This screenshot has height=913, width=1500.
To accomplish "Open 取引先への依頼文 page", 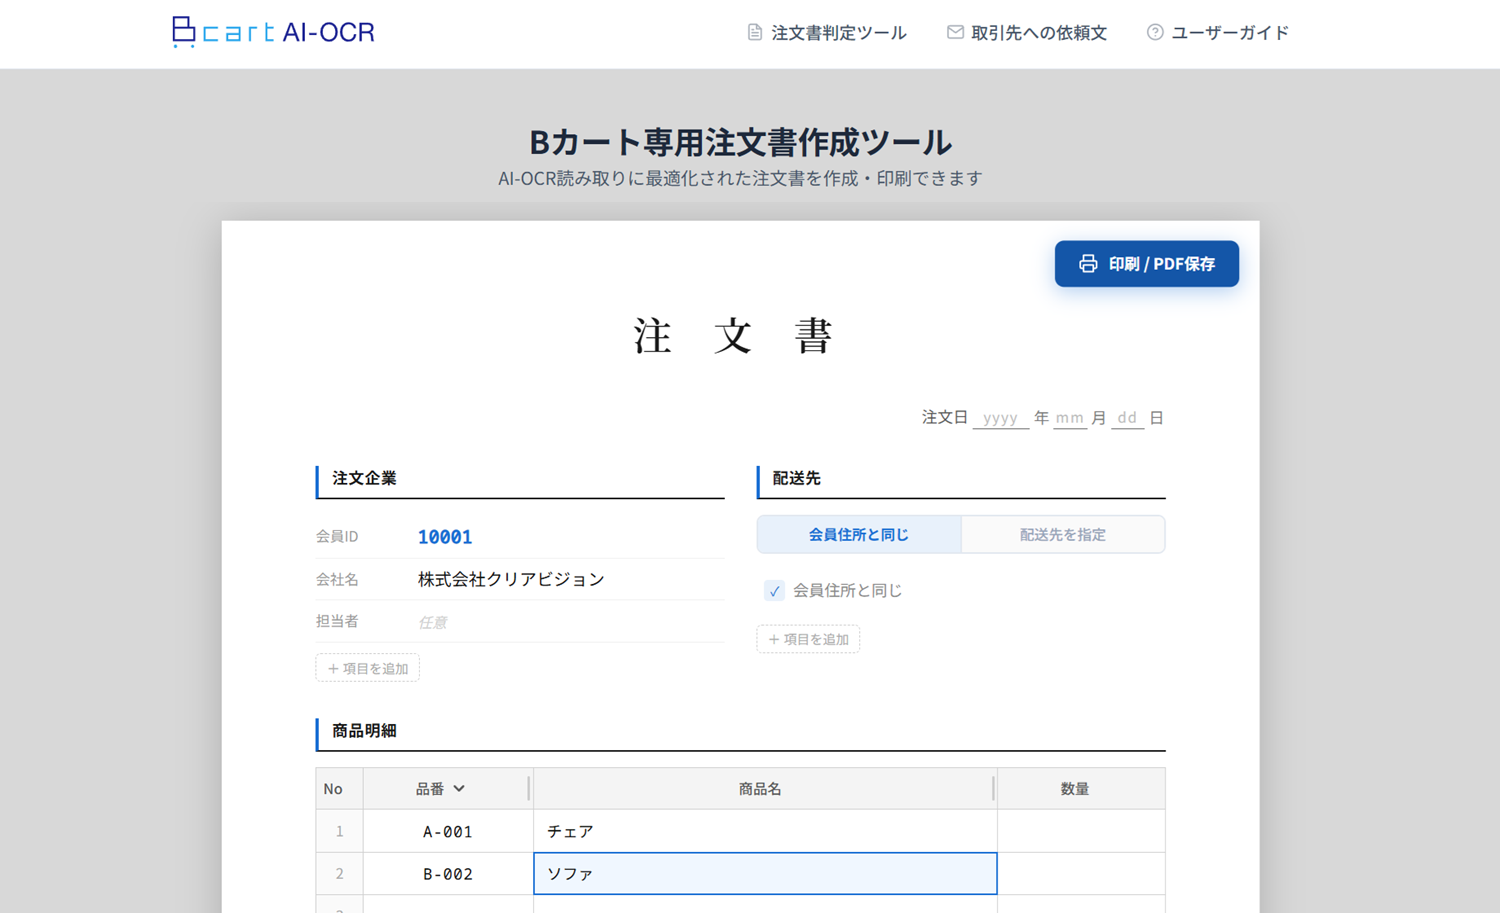I will pos(1038,33).
